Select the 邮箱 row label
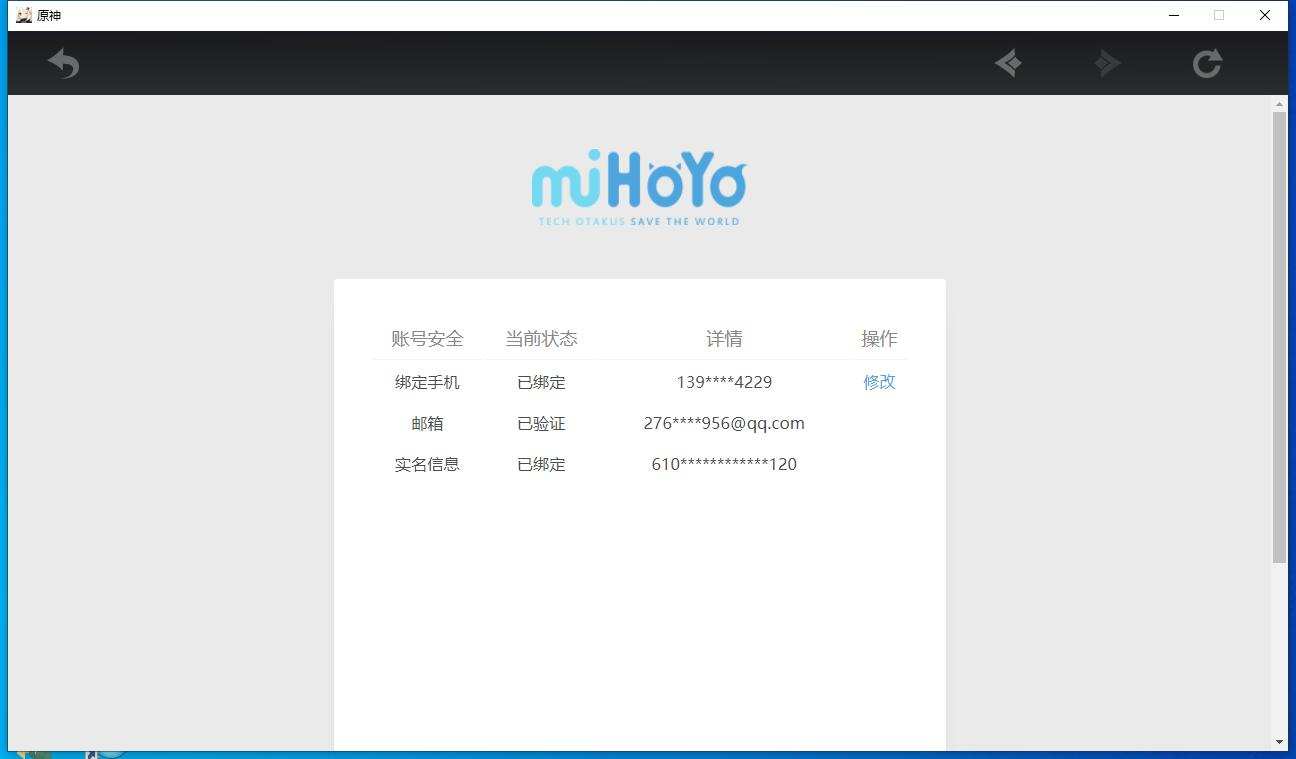 pos(427,423)
